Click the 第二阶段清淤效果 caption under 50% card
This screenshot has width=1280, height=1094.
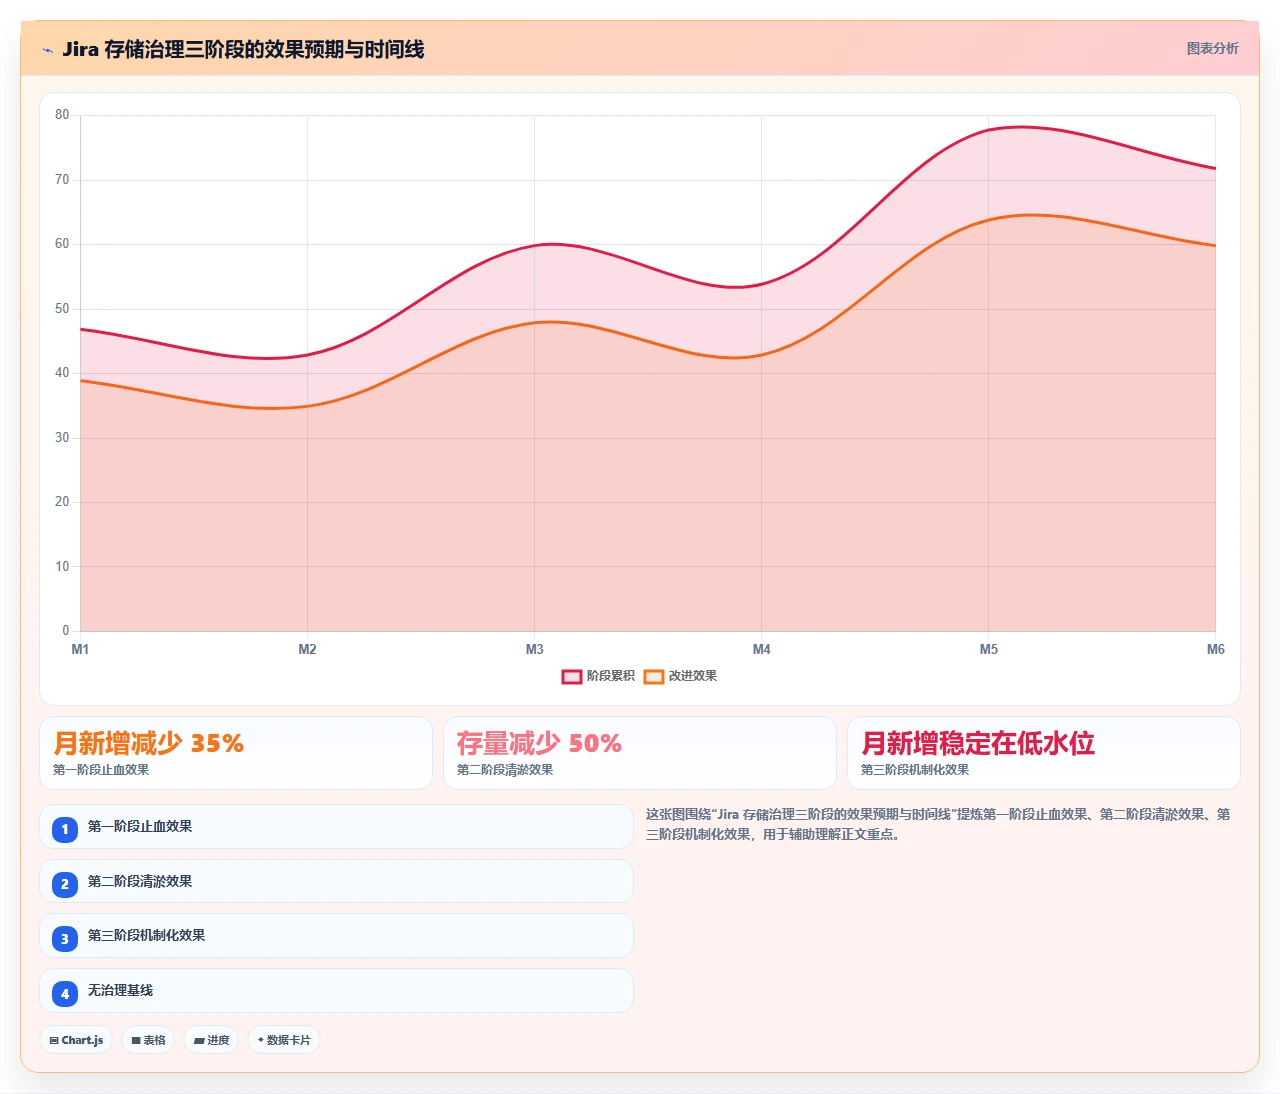click(x=505, y=770)
